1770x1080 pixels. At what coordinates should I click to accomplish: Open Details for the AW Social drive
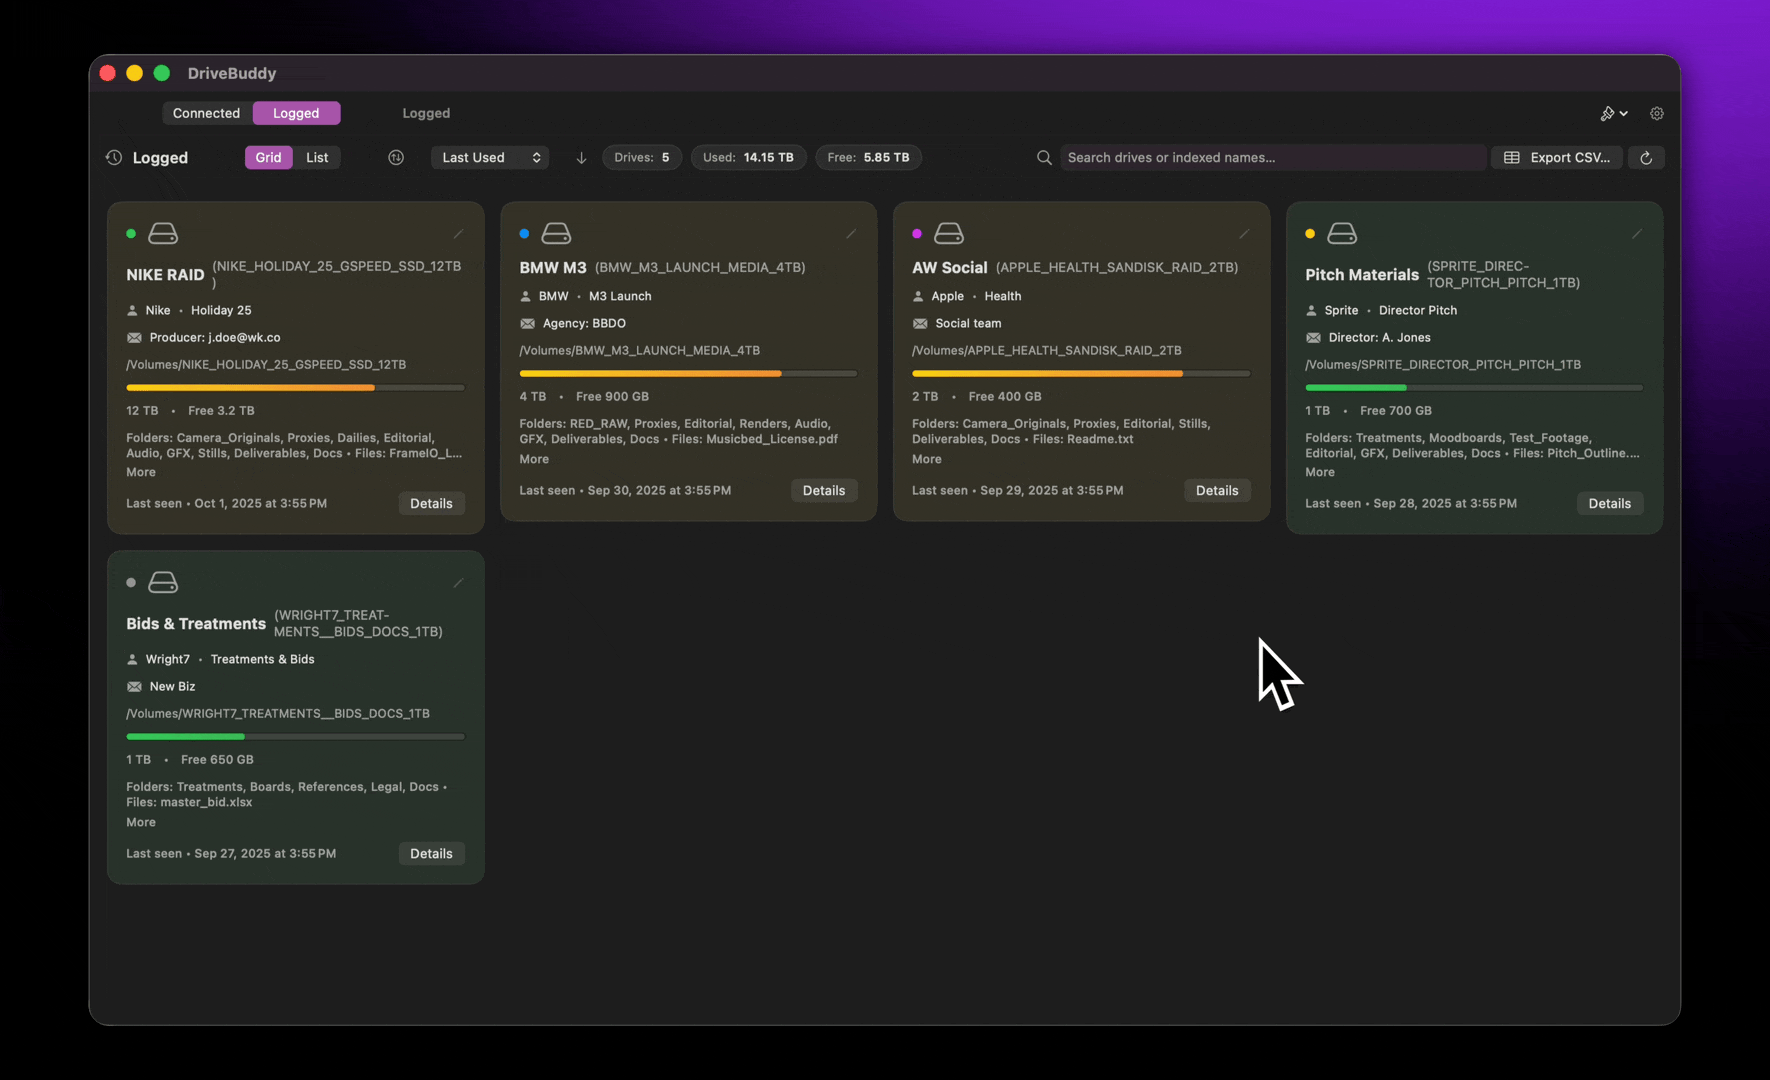coord(1216,490)
